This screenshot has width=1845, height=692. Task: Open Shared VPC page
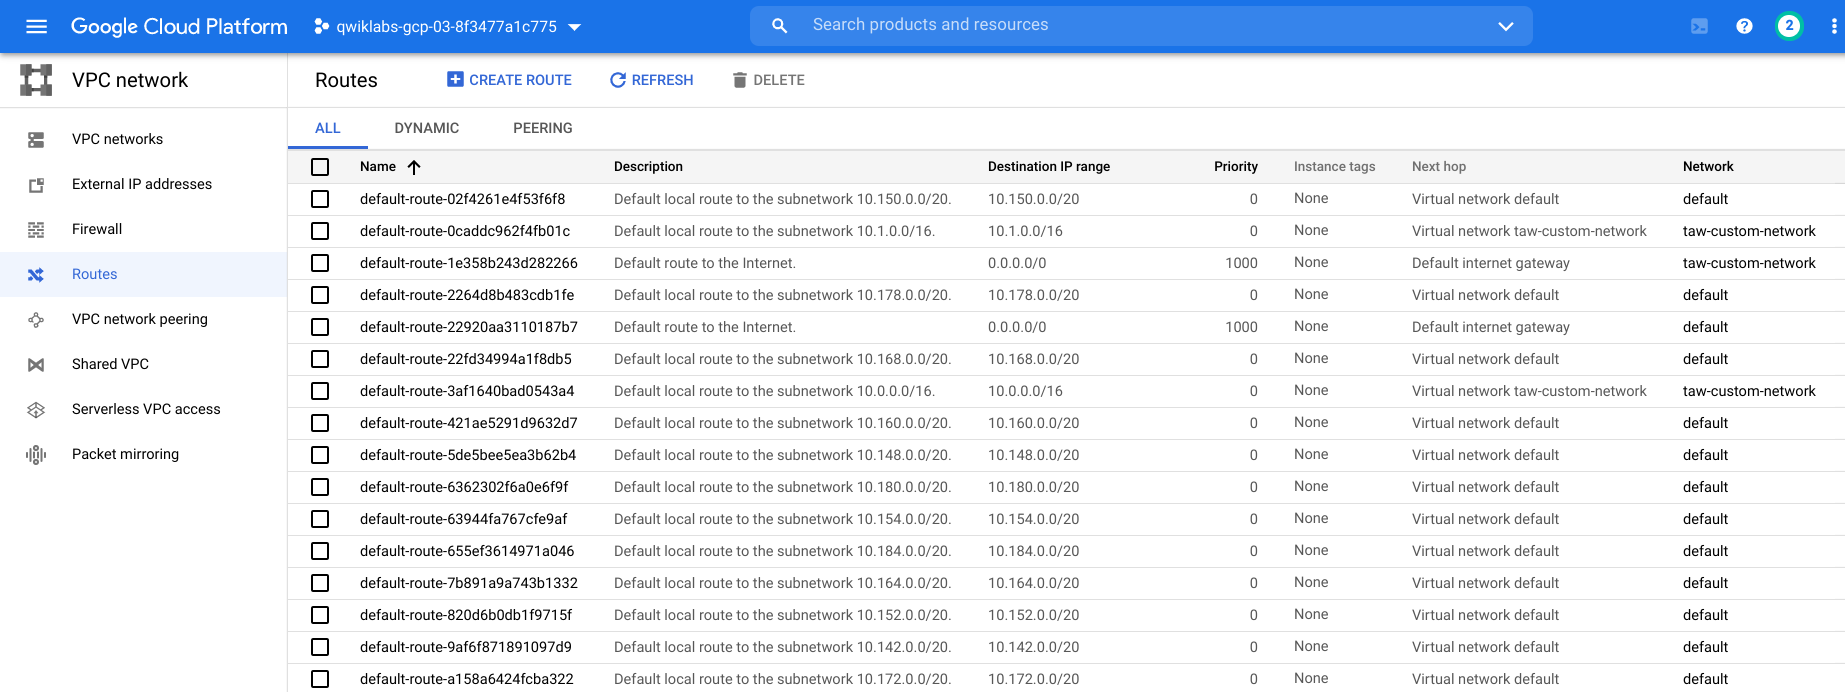tap(110, 364)
